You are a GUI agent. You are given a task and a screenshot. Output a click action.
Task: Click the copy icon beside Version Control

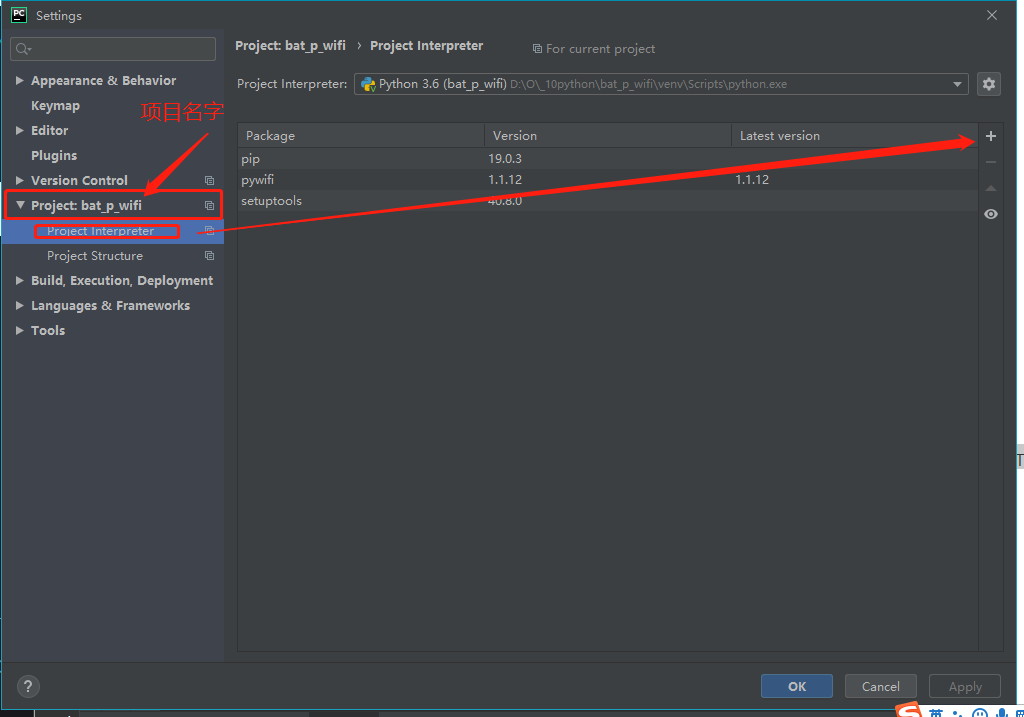209,180
